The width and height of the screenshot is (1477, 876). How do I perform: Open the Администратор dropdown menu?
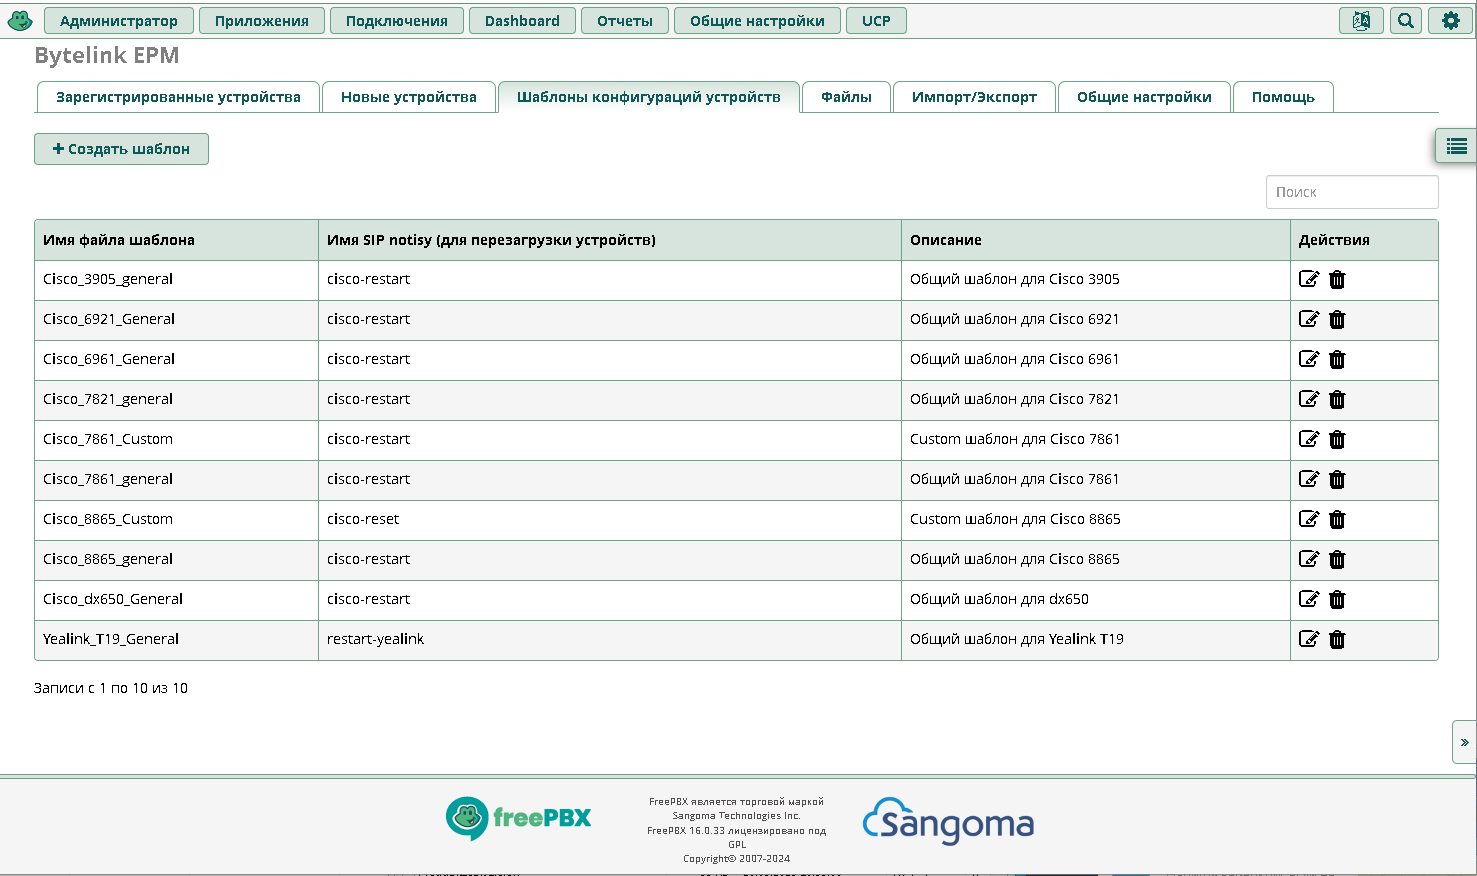click(x=118, y=21)
